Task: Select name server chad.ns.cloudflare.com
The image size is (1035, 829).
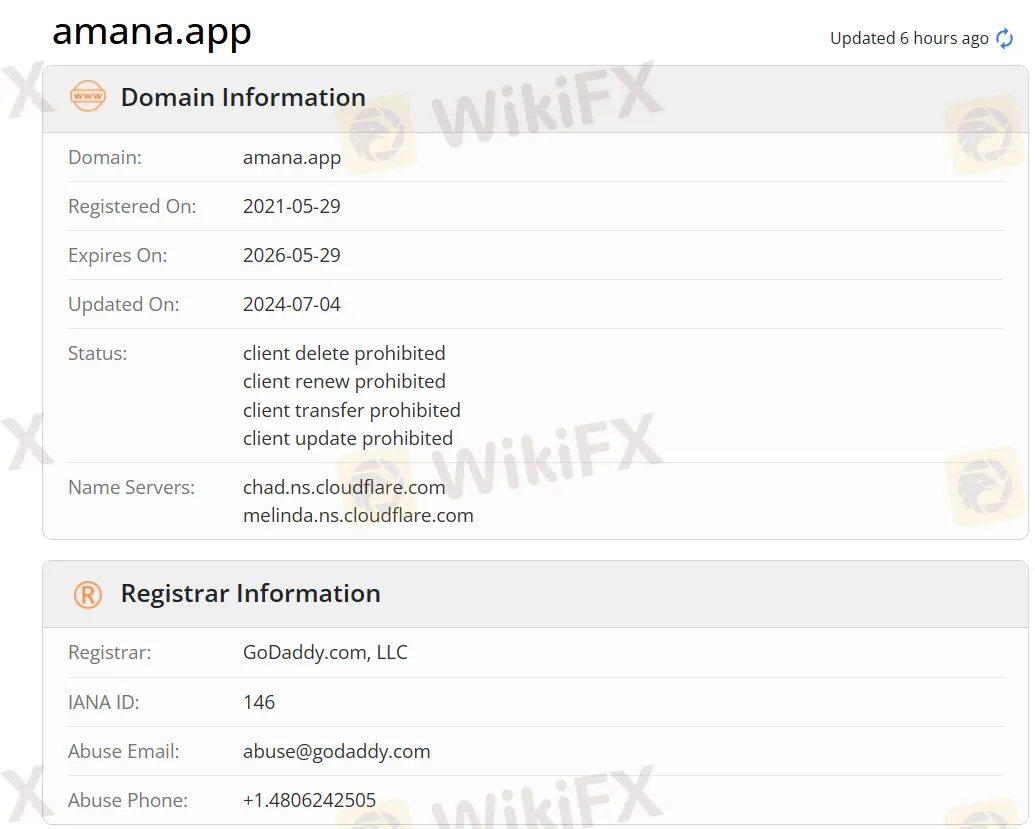Action: point(344,487)
